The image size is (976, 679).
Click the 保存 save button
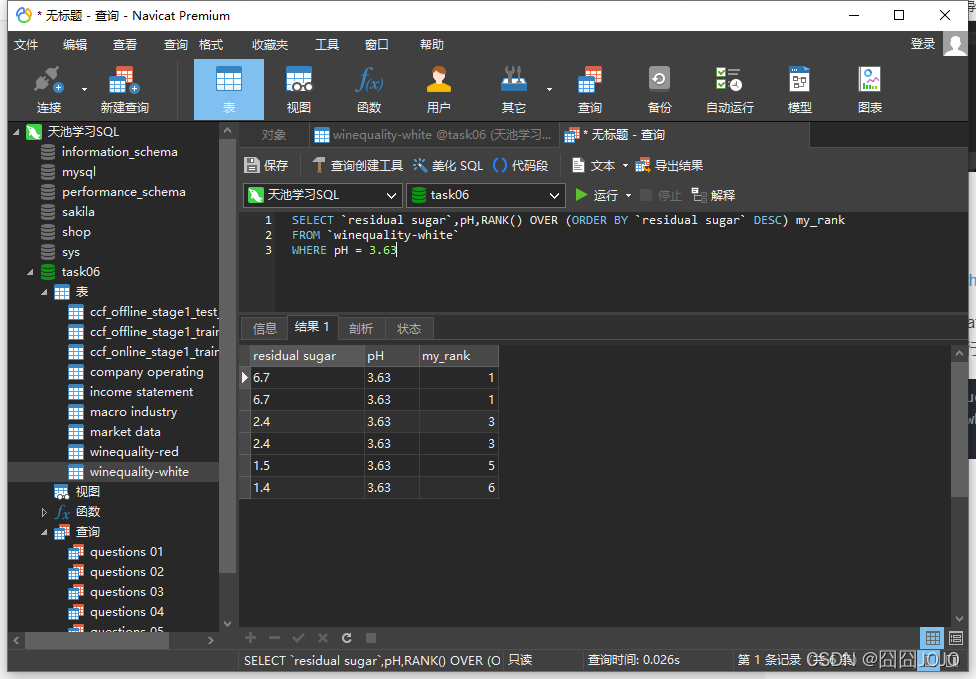click(x=266, y=166)
